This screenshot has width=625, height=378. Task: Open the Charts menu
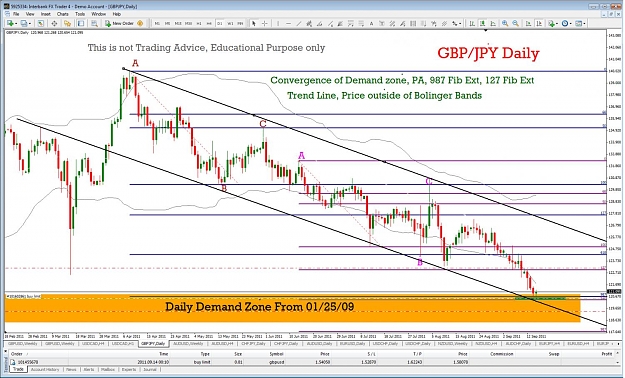tap(63, 14)
